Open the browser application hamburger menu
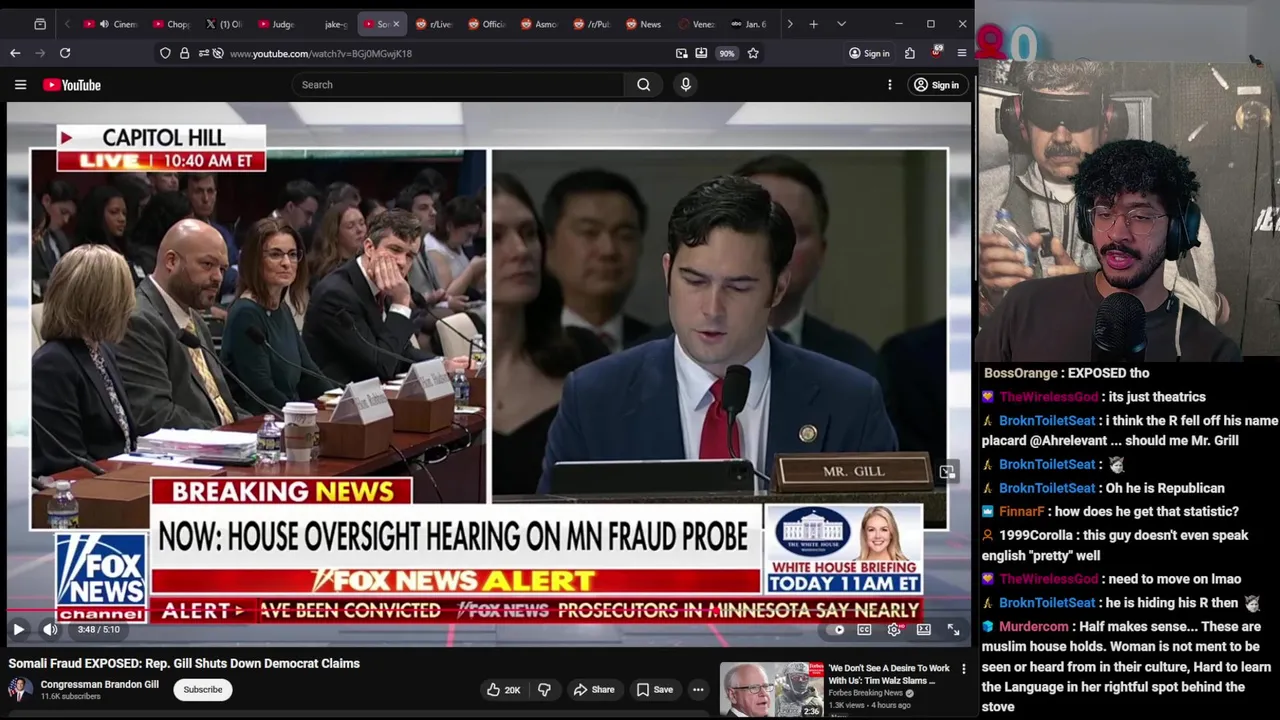Screen dimensions: 1280x720 [x=962, y=53]
